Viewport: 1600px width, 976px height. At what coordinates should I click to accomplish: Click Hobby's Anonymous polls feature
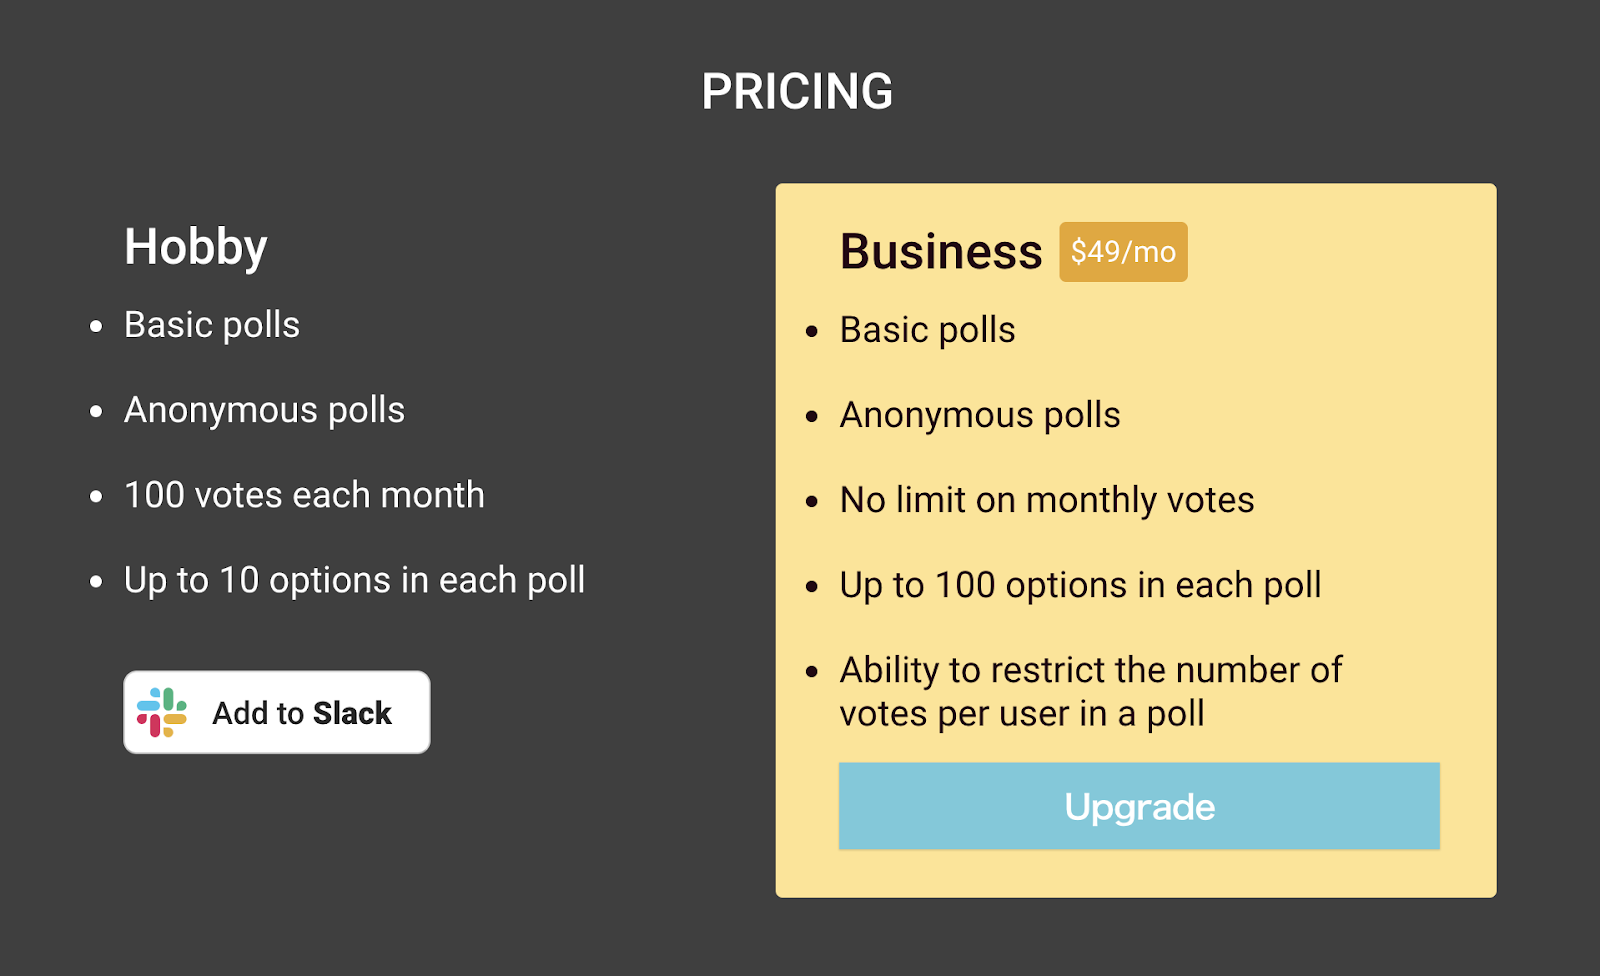(x=264, y=410)
